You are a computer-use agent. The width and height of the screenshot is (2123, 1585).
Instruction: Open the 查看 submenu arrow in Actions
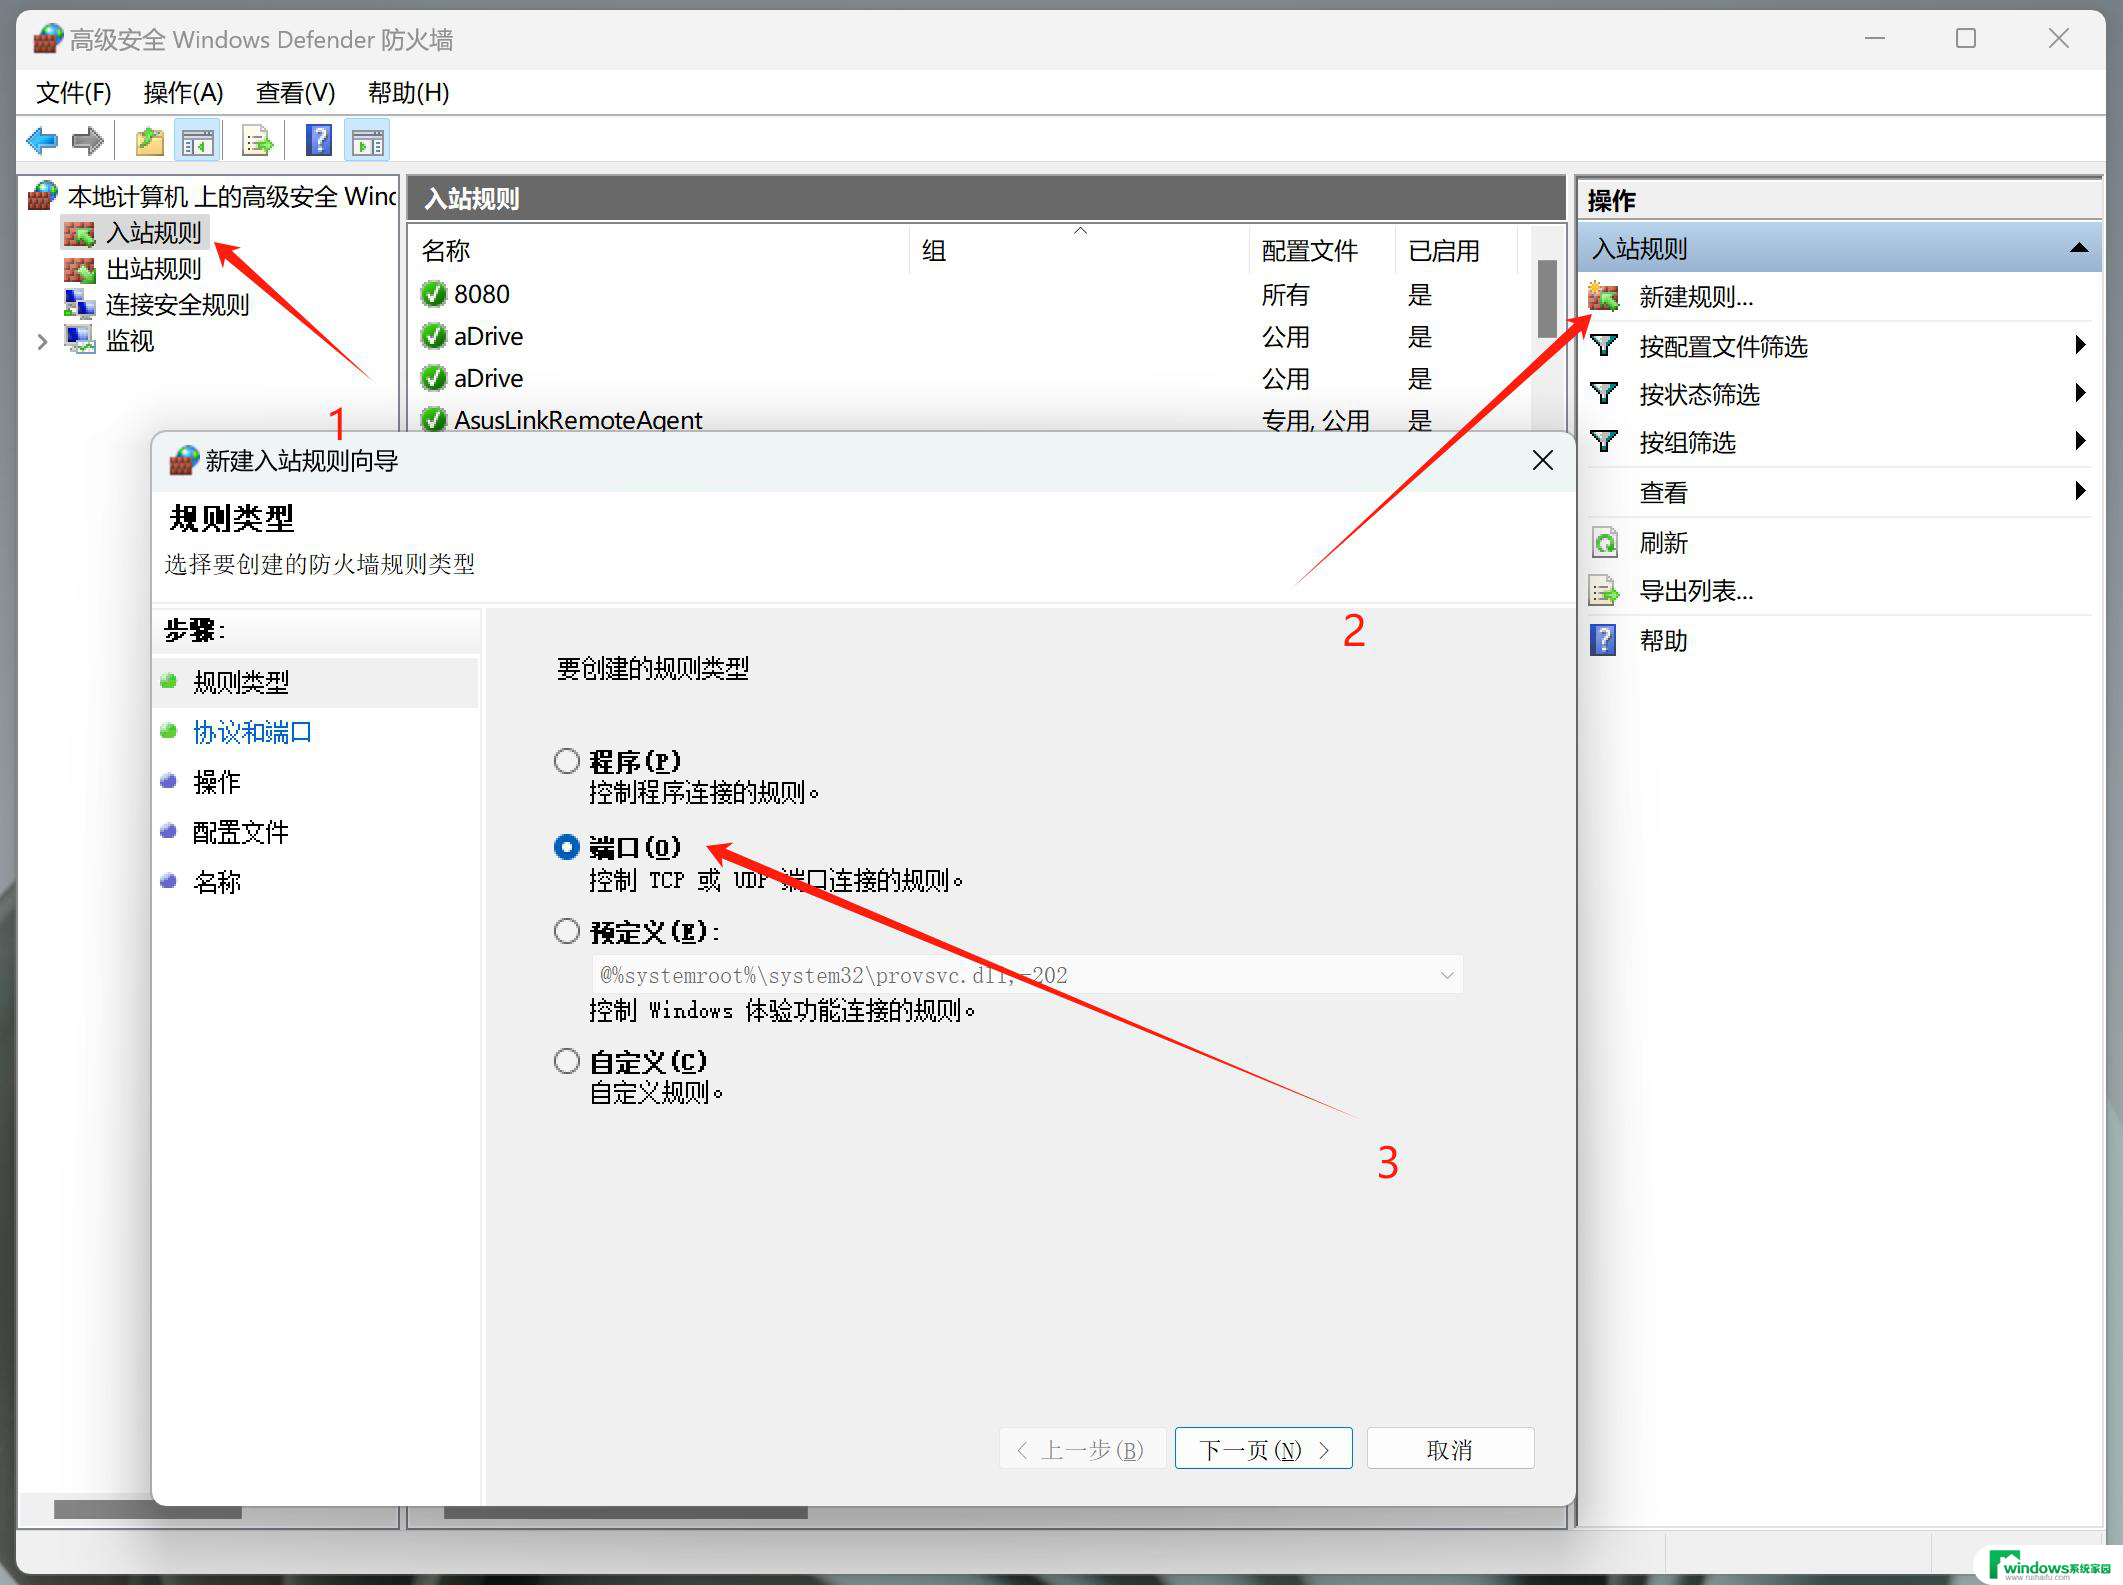click(x=2080, y=490)
